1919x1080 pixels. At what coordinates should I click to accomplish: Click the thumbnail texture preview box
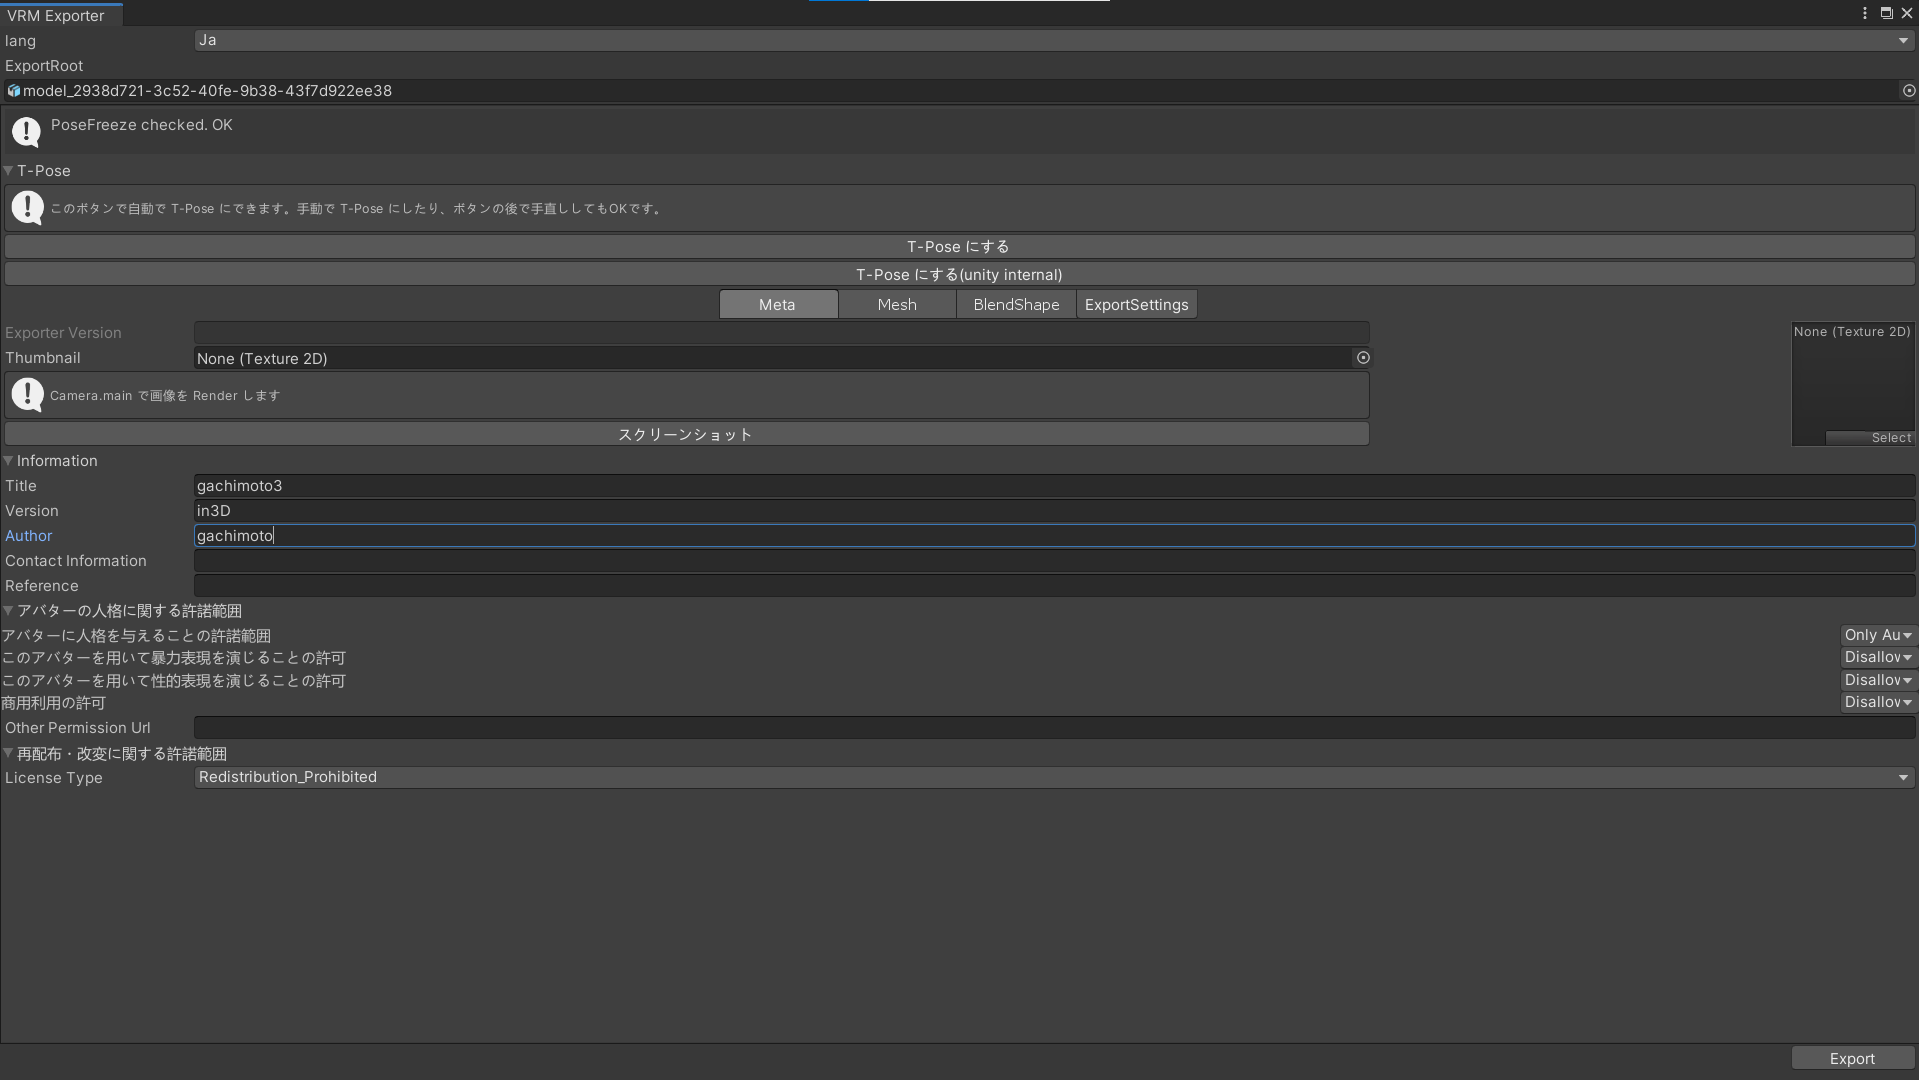(x=1852, y=384)
